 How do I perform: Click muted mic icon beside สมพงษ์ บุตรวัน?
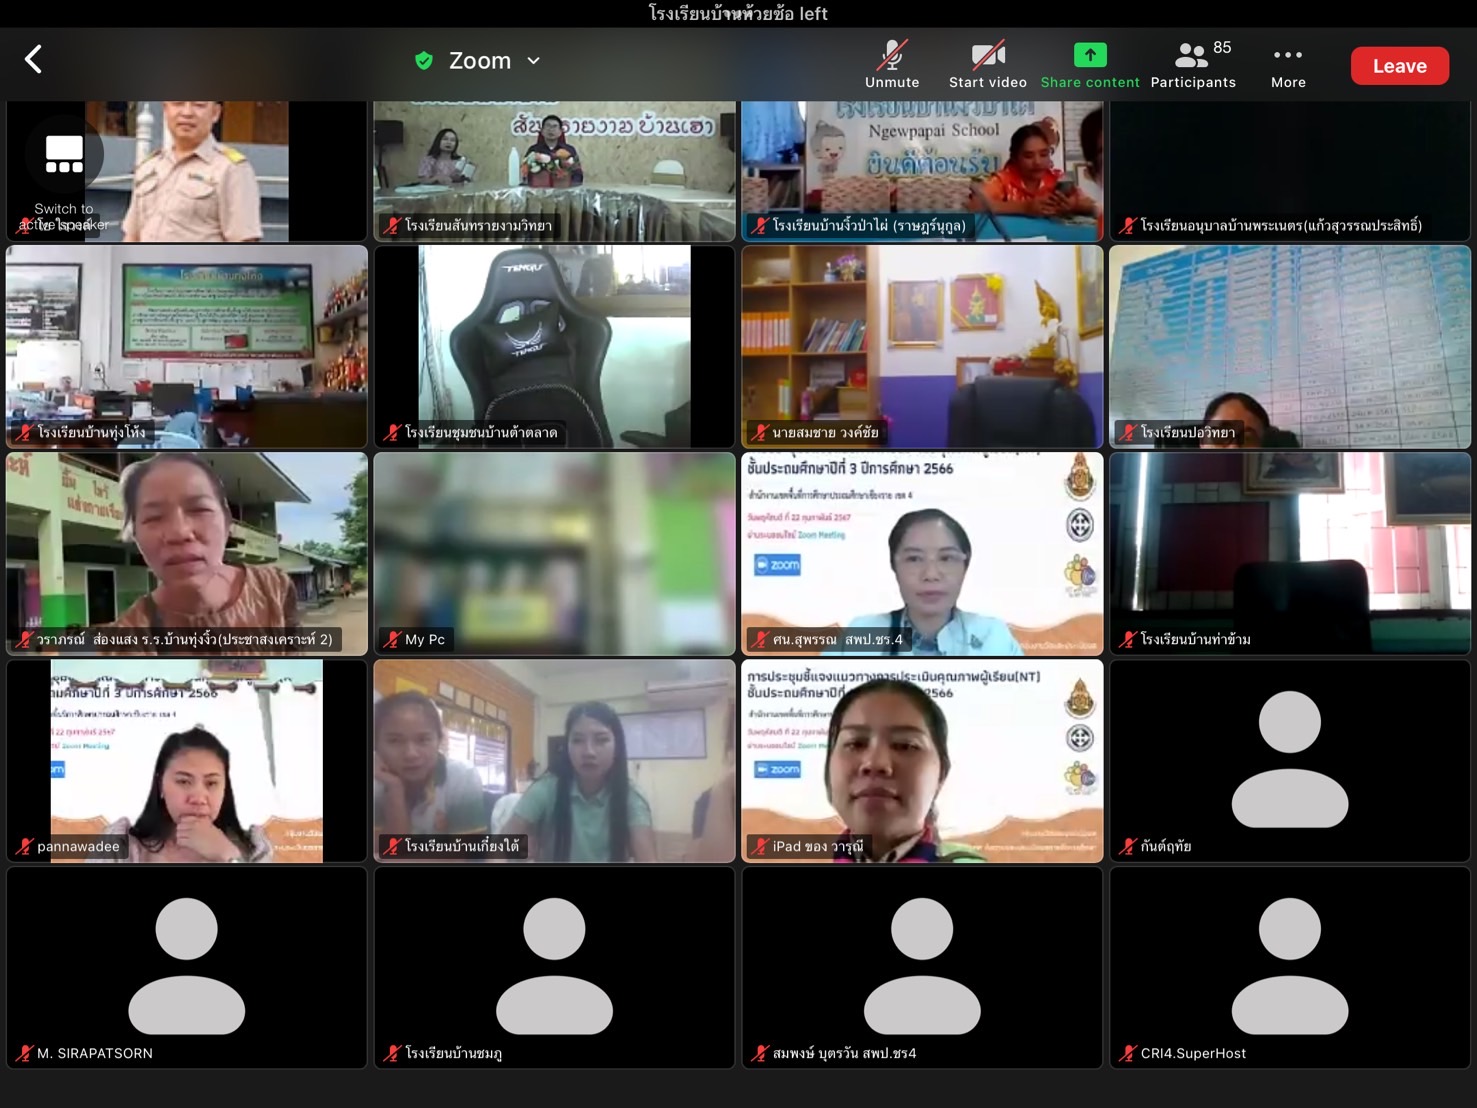point(760,1053)
